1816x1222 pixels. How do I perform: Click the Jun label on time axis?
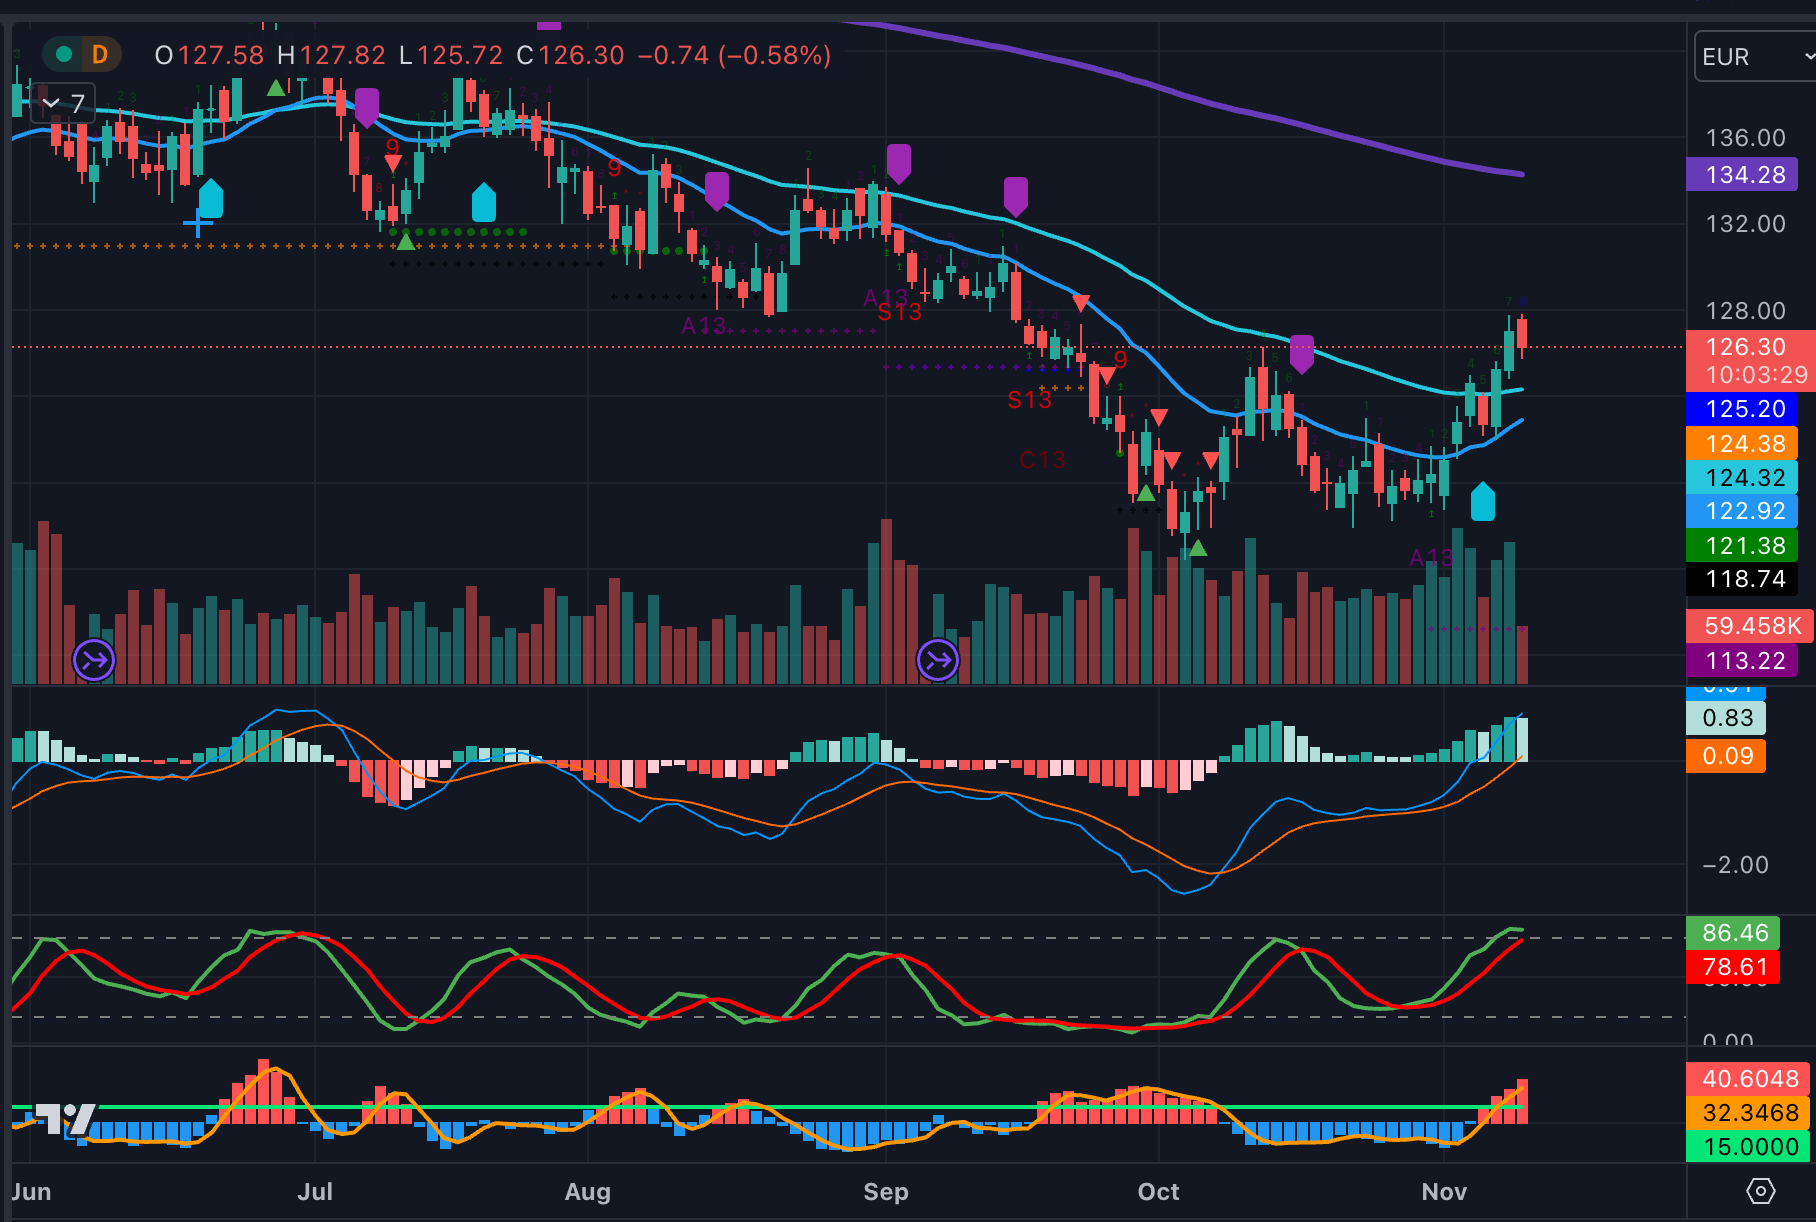click(x=31, y=1192)
